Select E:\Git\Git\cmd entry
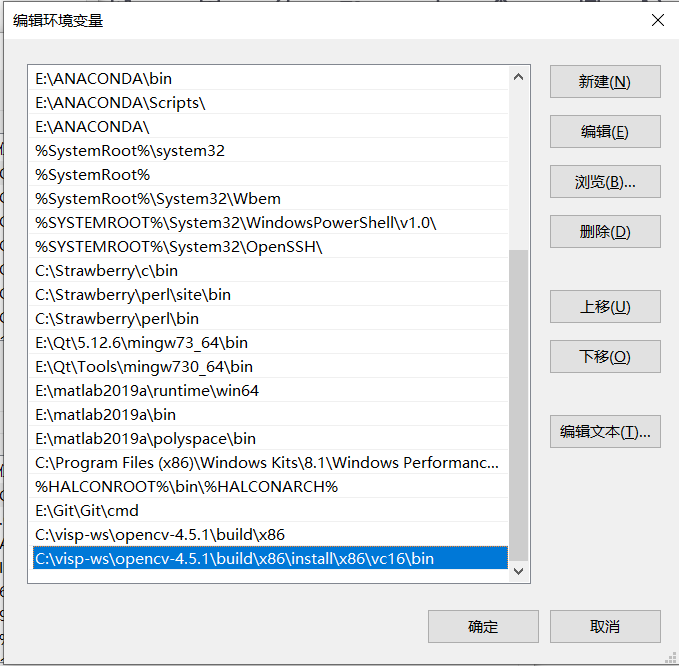The image size is (679, 666). [268, 511]
